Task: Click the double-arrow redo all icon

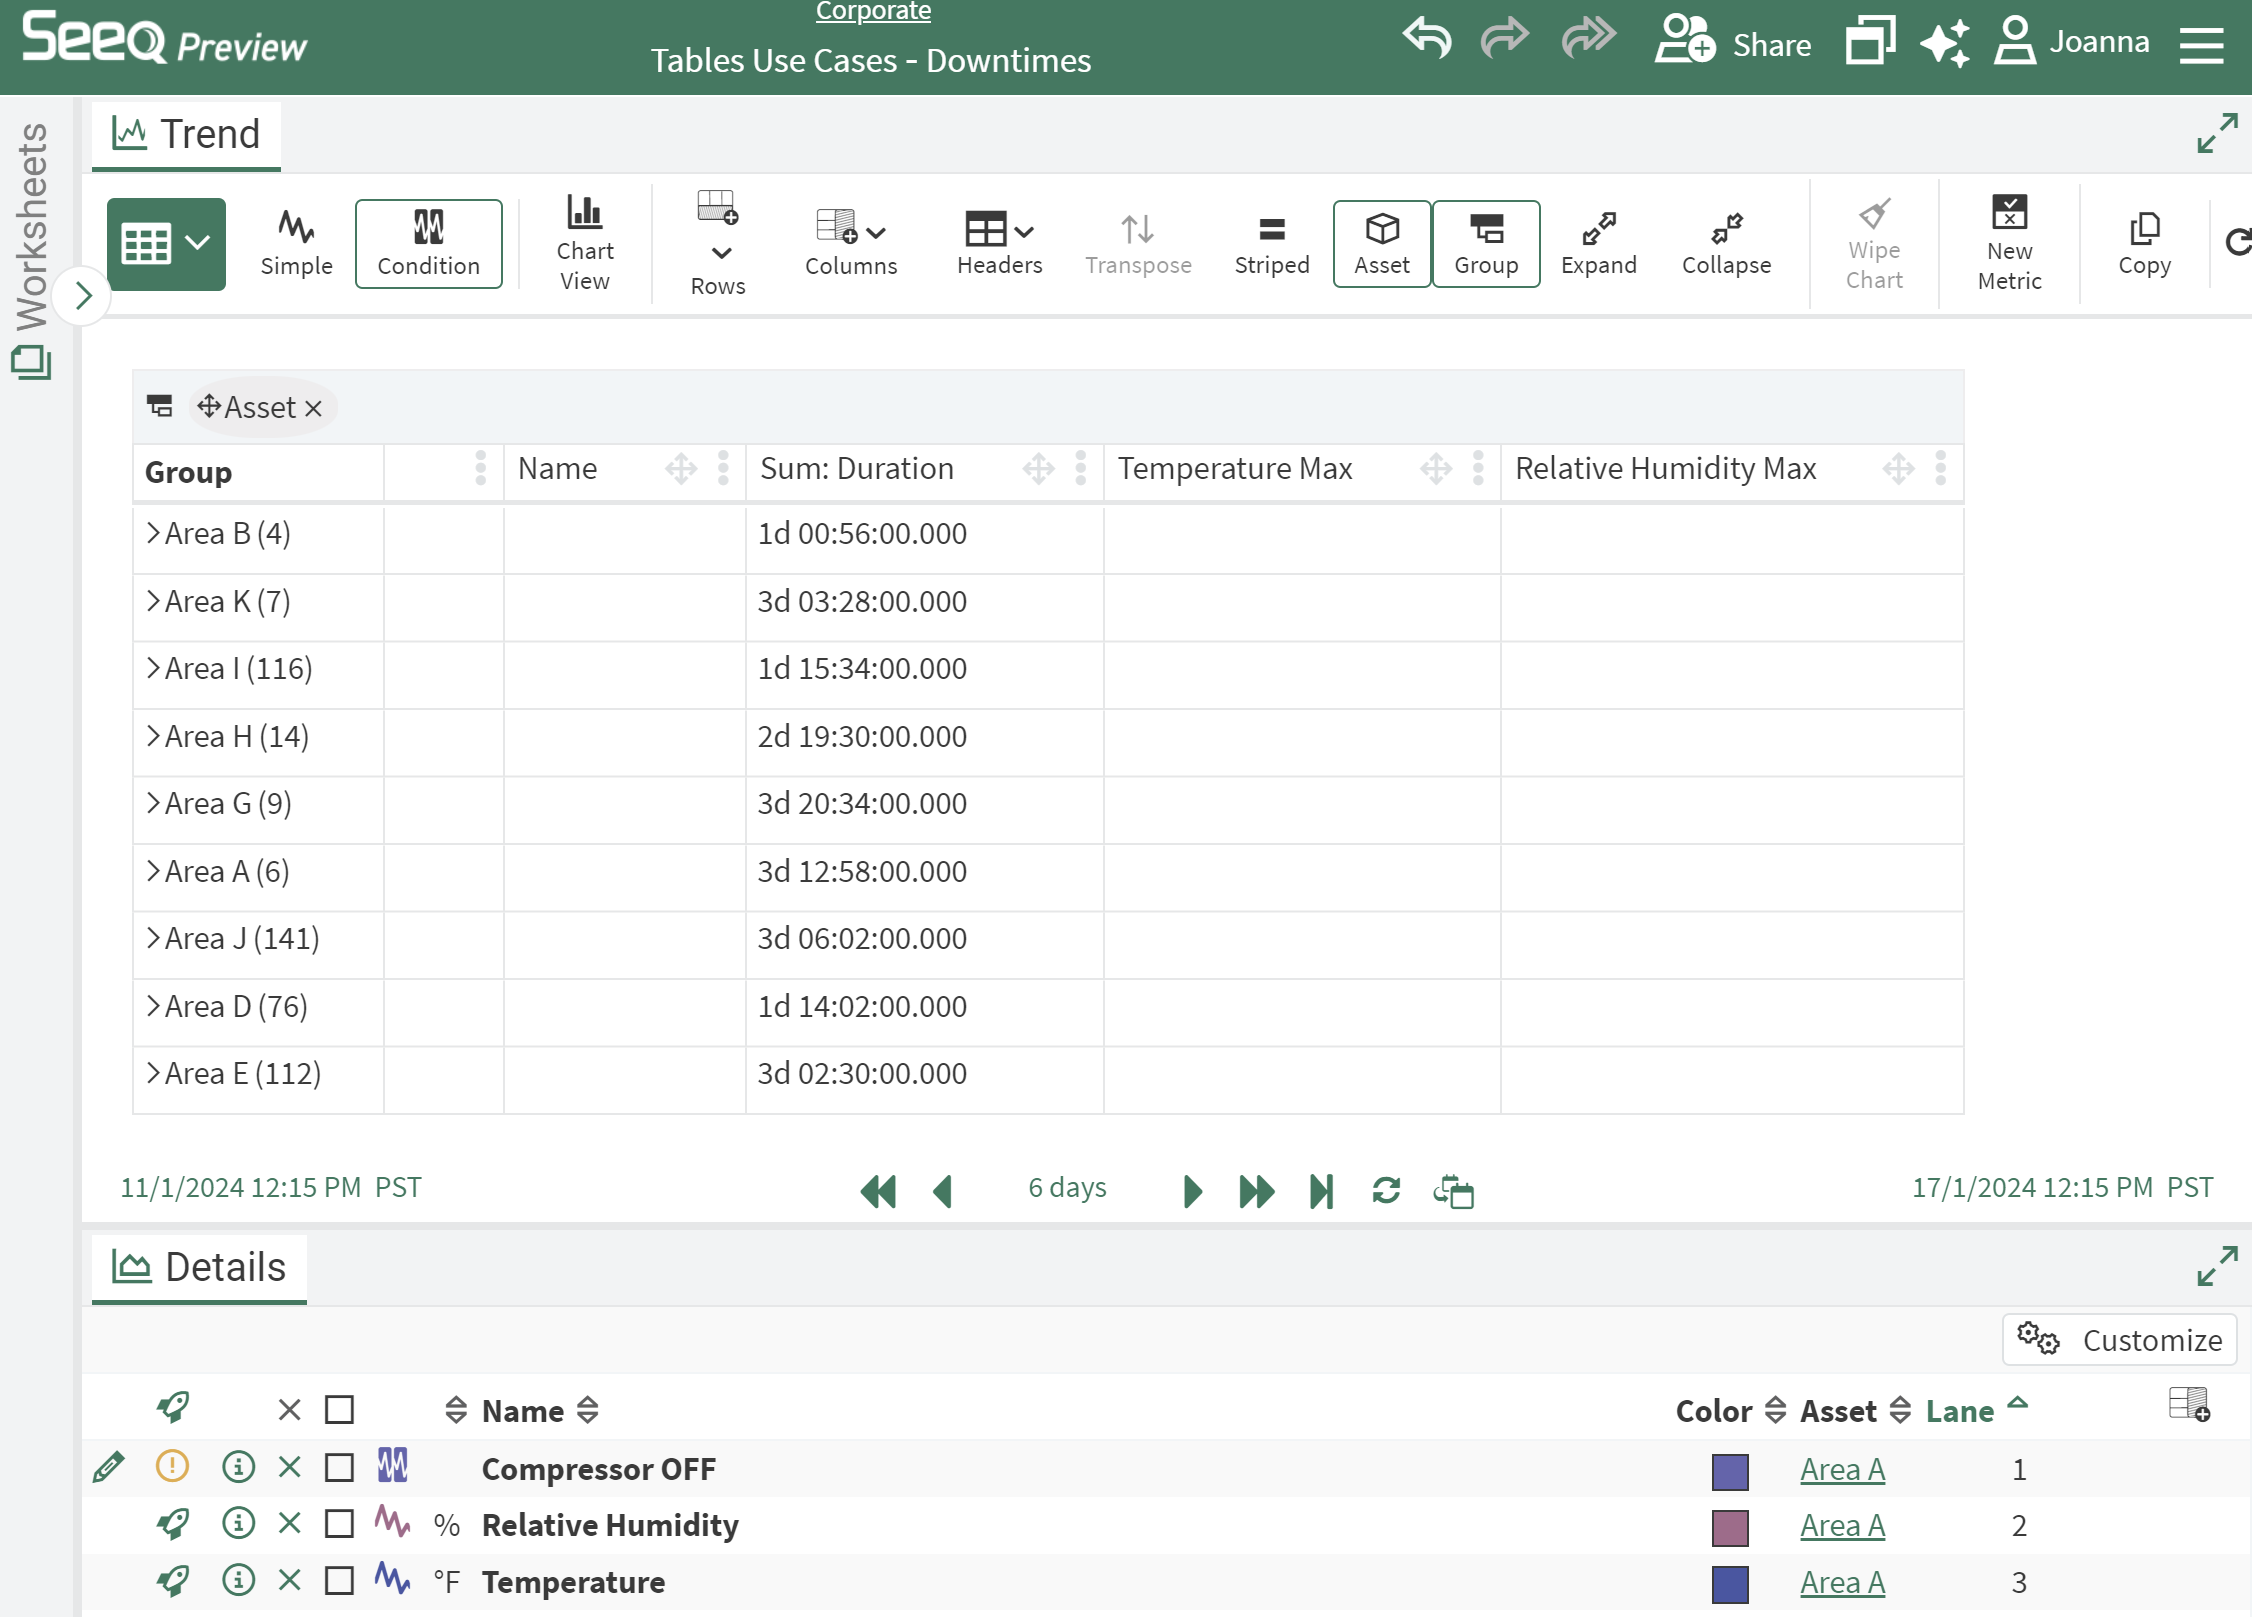Action: pos(1589,38)
